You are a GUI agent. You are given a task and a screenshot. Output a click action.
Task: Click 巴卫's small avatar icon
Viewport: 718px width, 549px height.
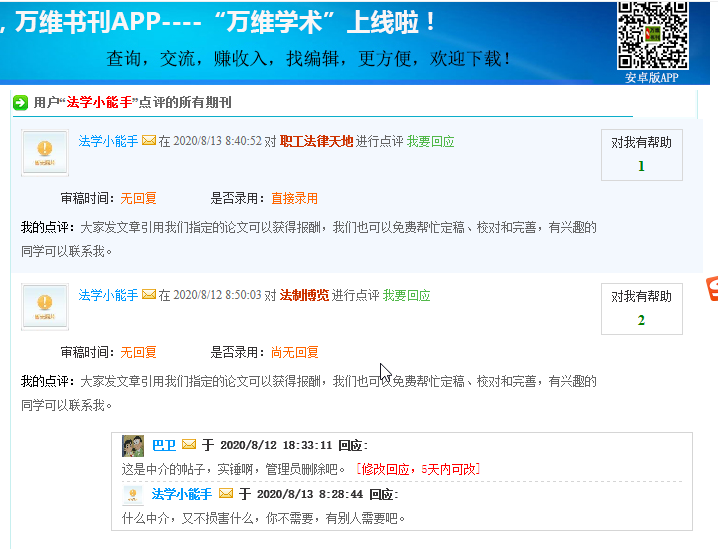coord(133,446)
